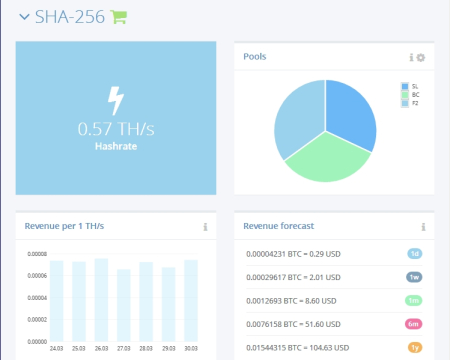The height and width of the screenshot is (360, 450).
Task: Click the 30.03 revenue bar
Action: [x=191, y=301]
